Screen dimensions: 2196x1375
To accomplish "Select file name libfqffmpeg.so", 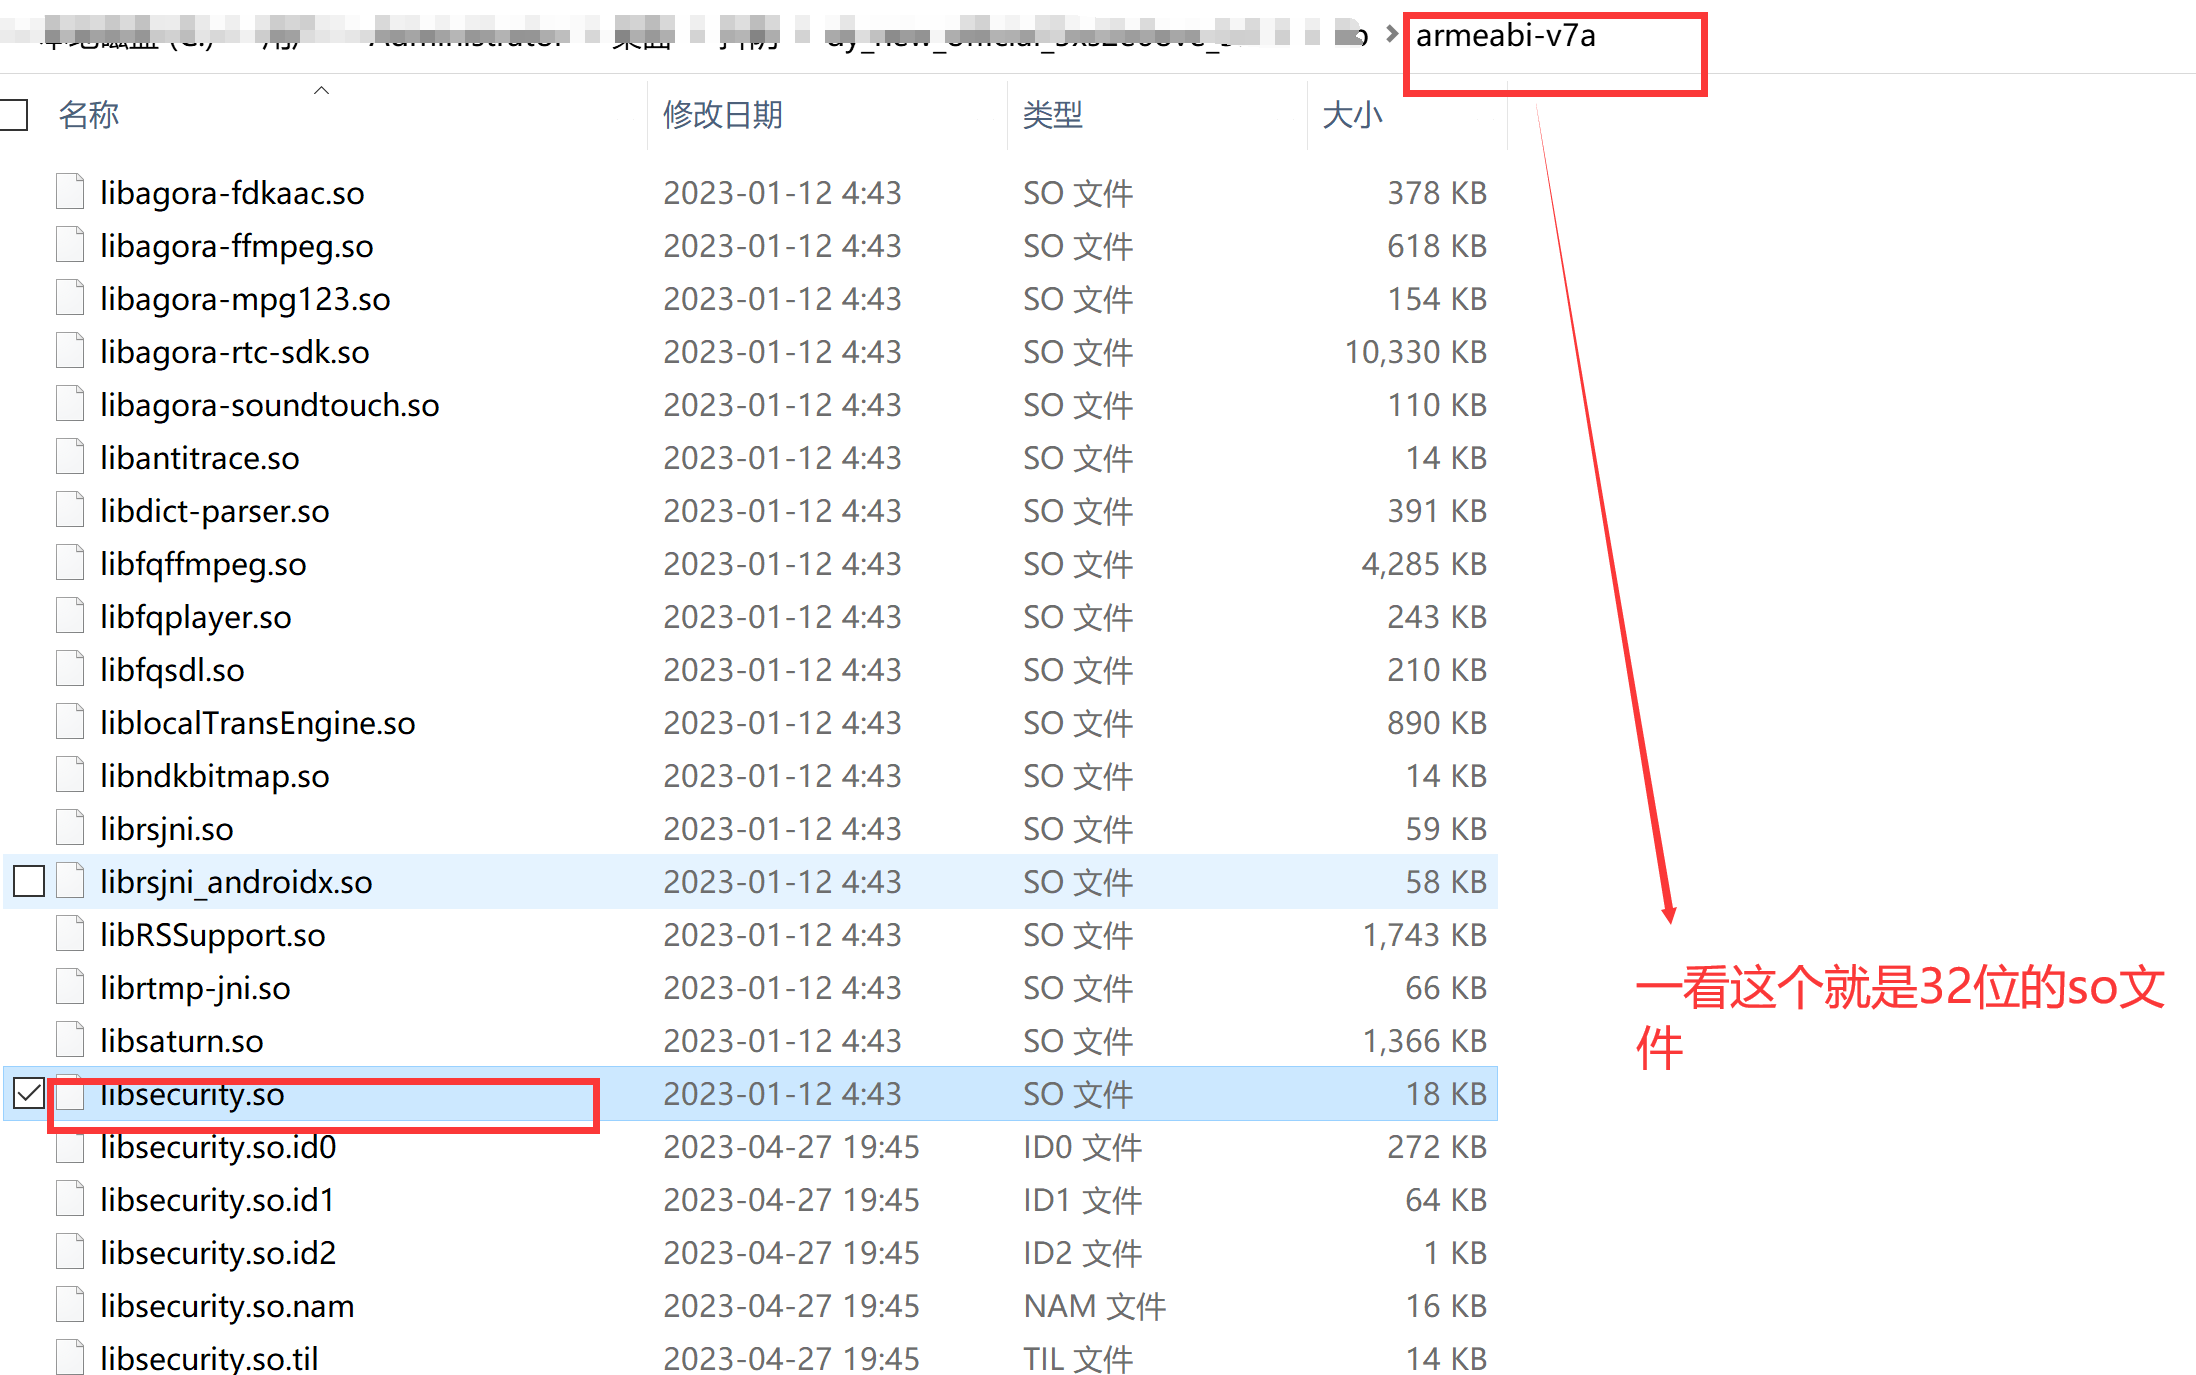I will pyautogui.click(x=203, y=563).
